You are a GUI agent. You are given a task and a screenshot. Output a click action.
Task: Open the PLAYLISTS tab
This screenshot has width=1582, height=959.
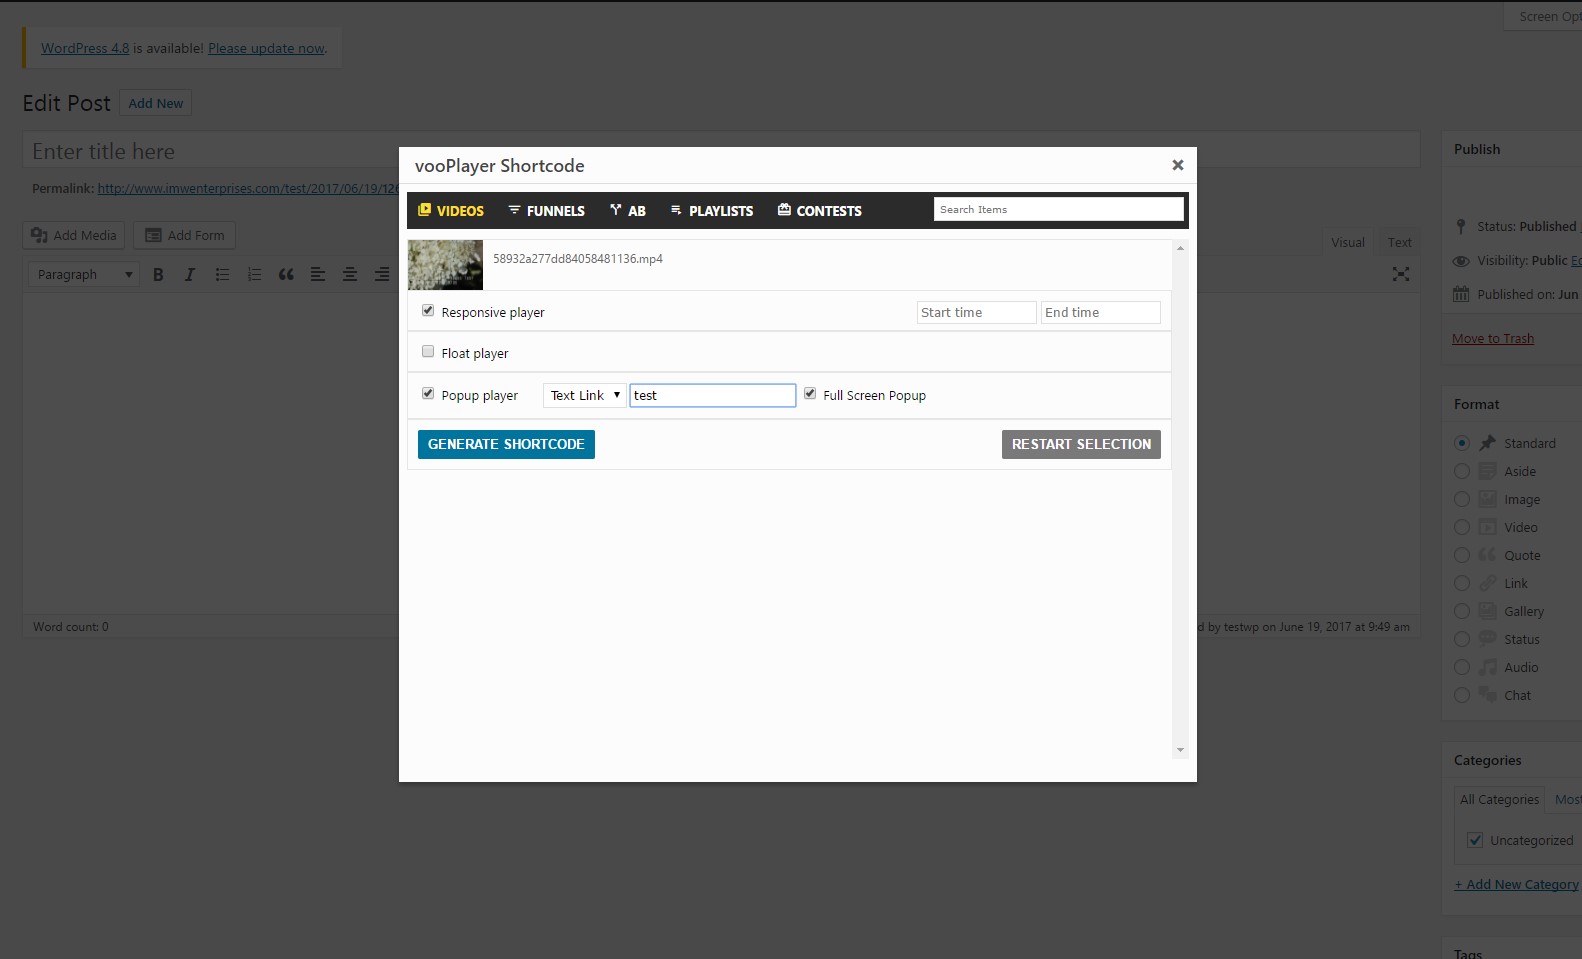coord(711,211)
